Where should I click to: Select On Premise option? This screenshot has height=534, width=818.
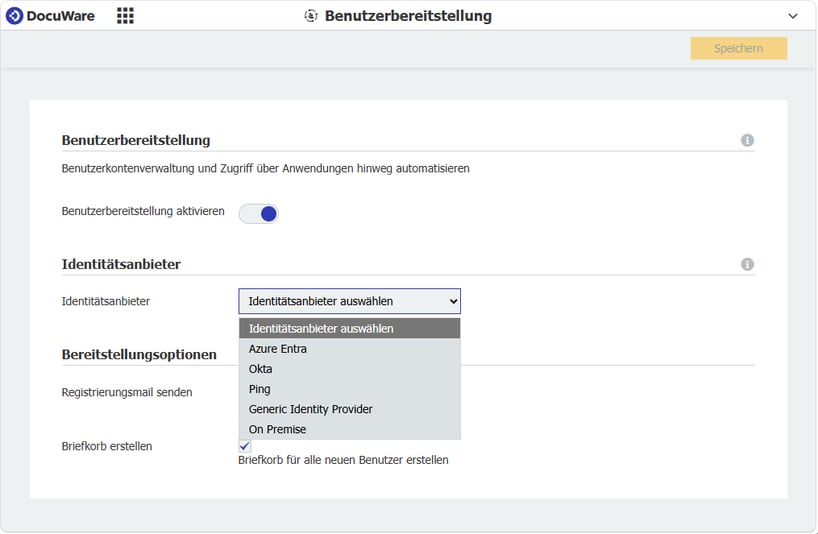pos(350,429)
